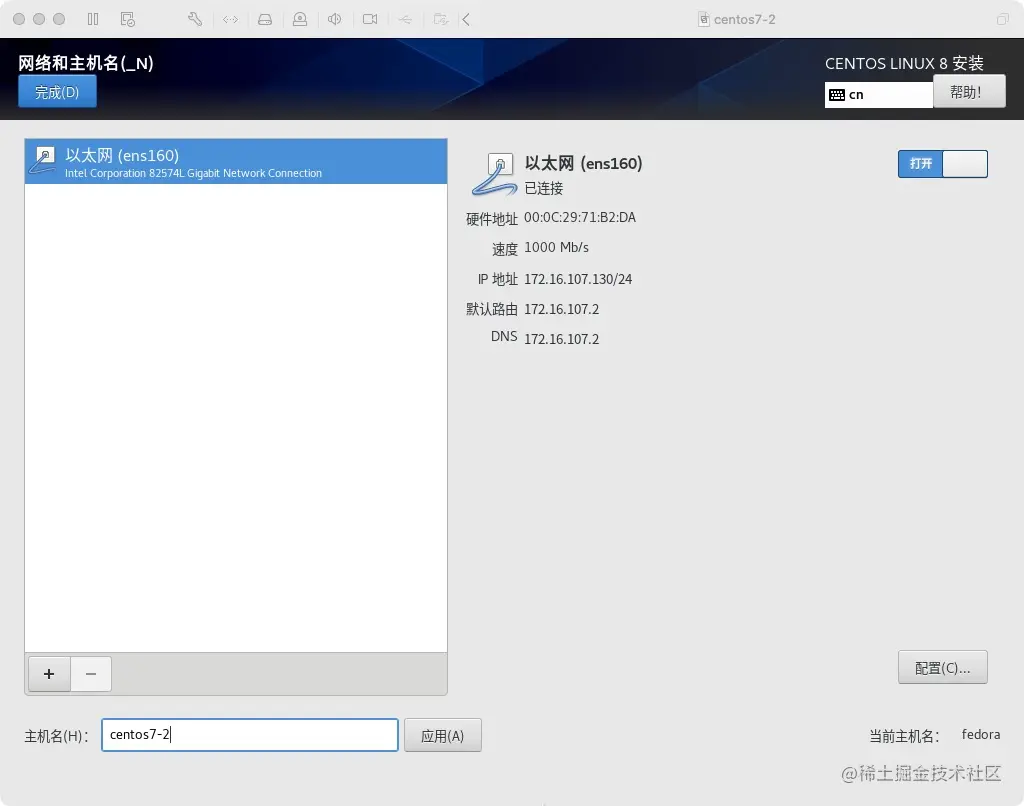The image size is (1024, 806).
Task: Click the hostname input field showing centos7-2
Action: pyautogui.click(x=249, y=734)
